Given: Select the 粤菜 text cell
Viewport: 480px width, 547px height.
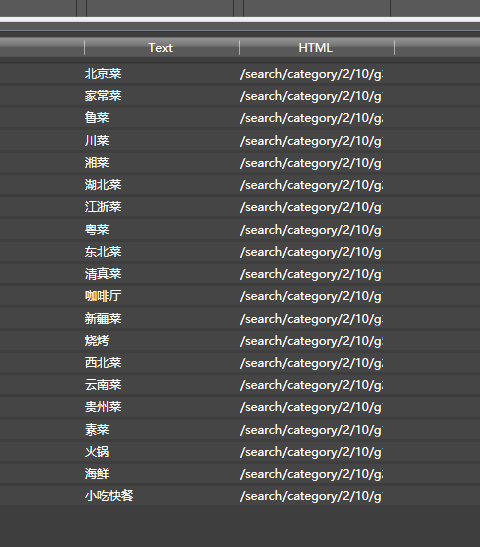Looking at the screenshot, I should 97,230.
